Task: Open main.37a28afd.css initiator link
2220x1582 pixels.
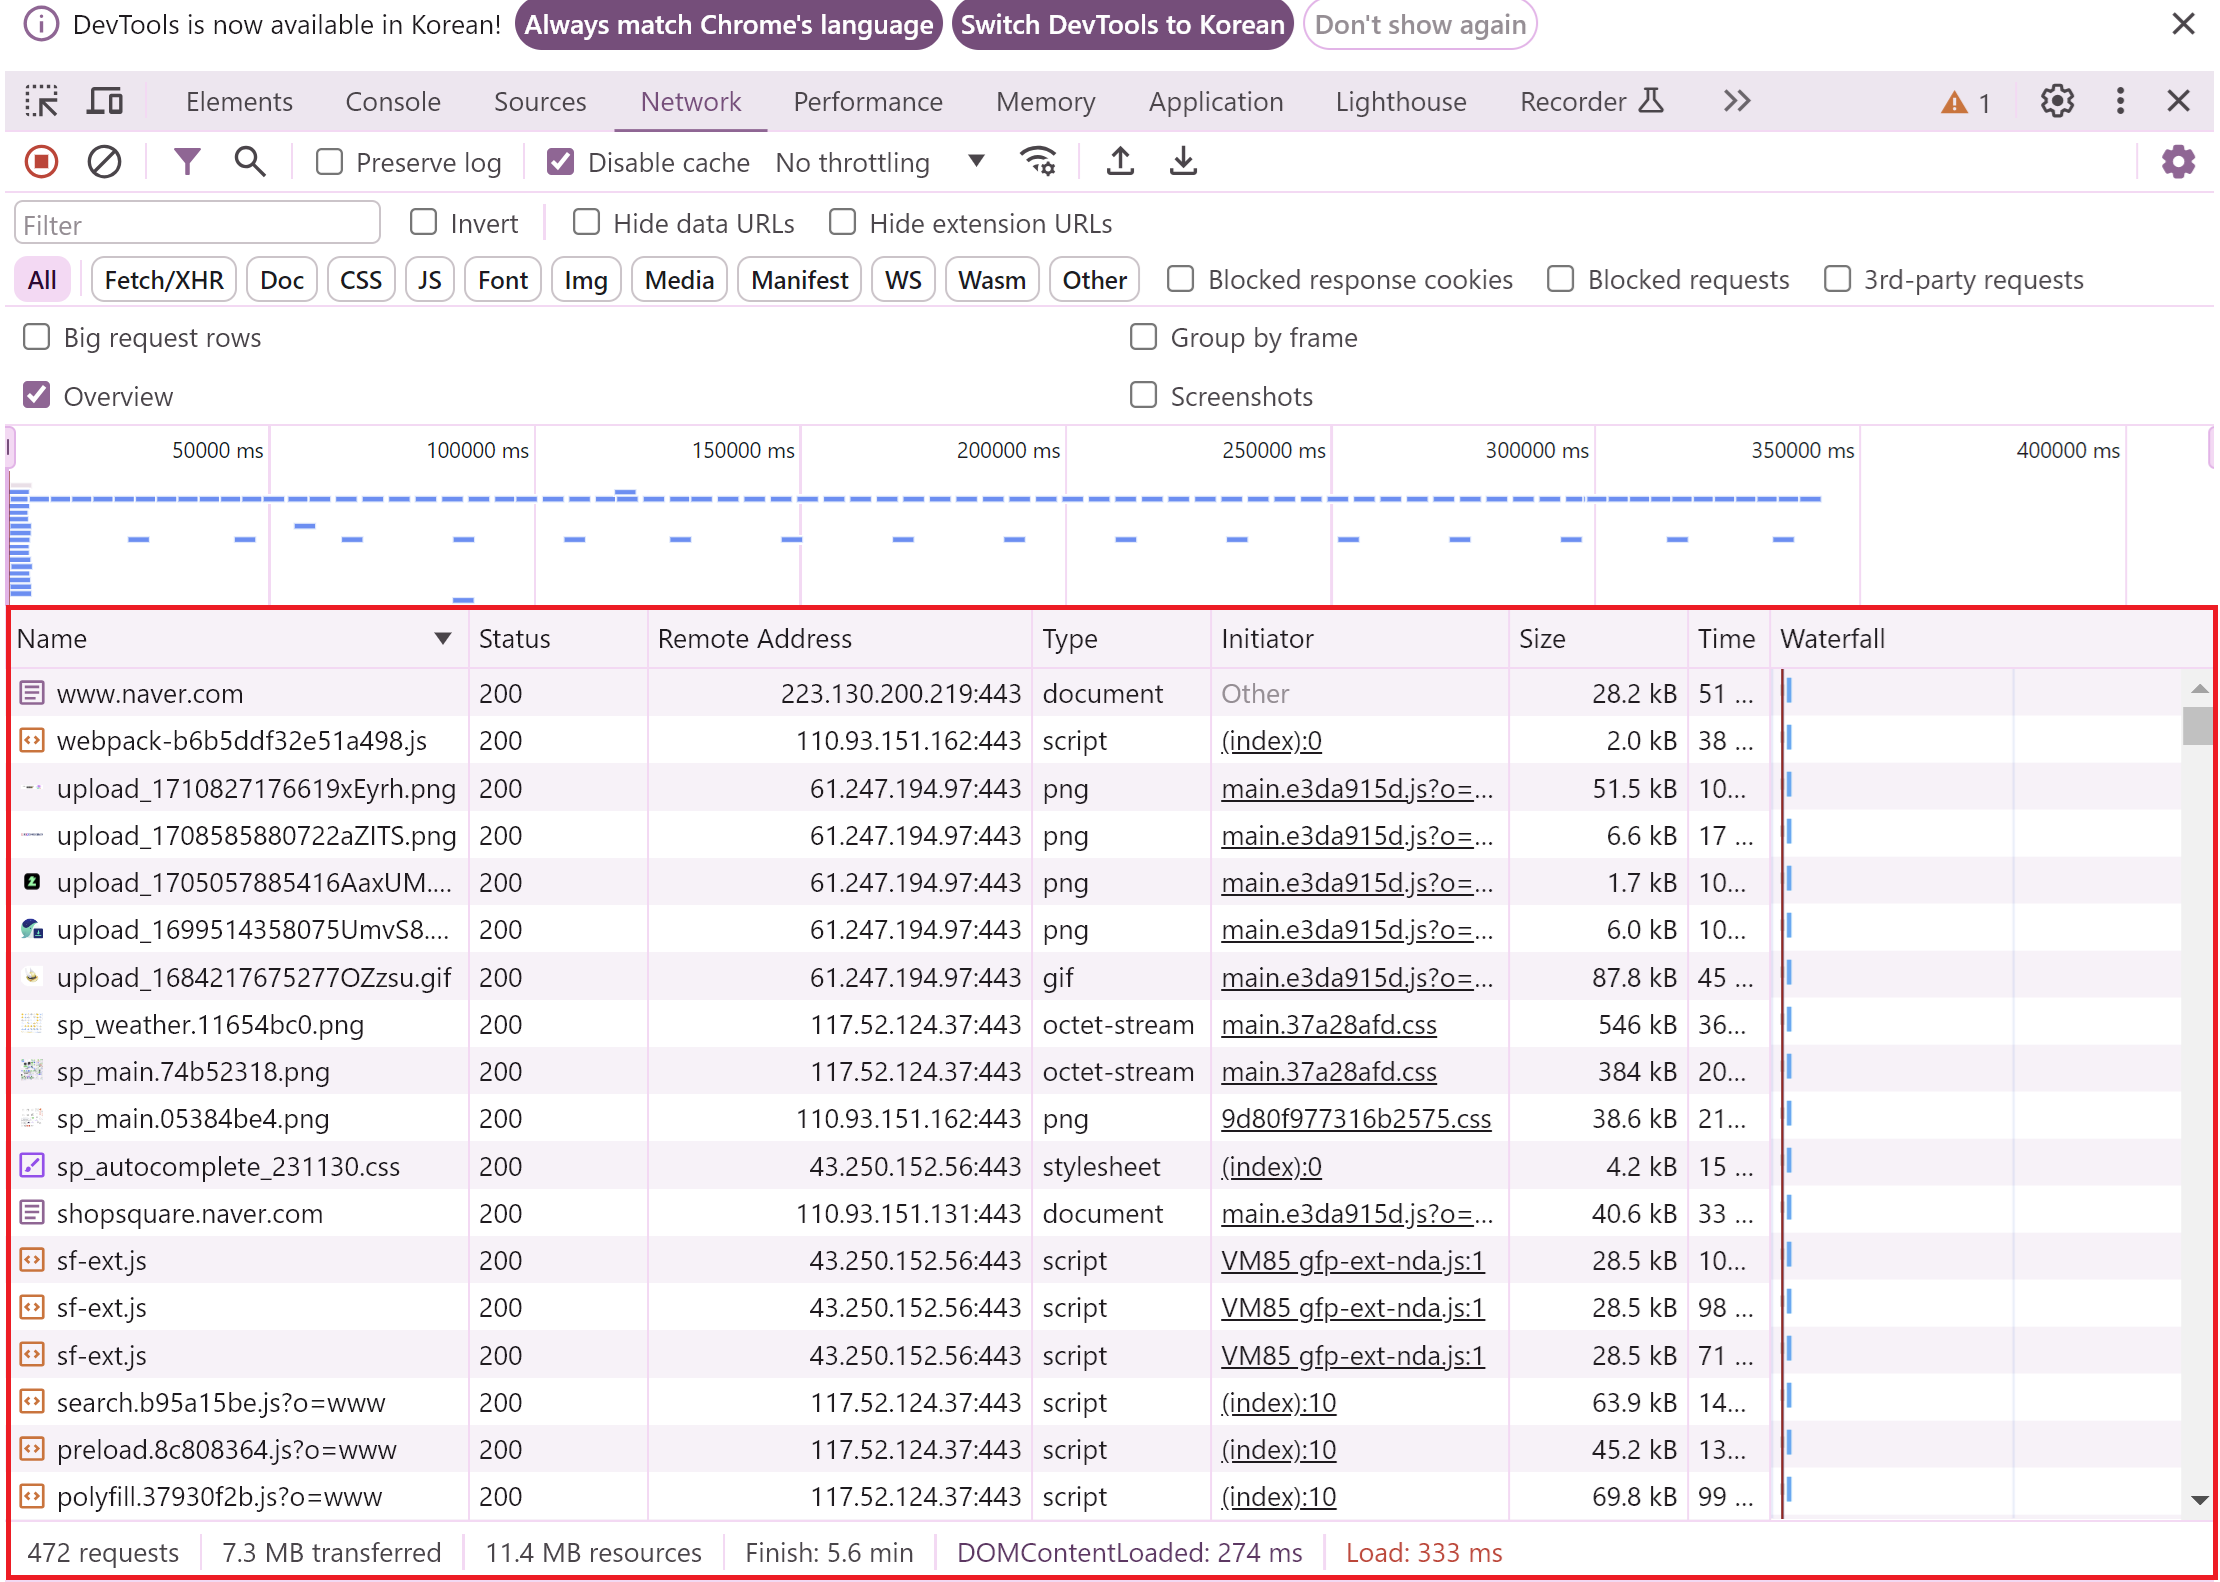Action: tap(1328, 1024)
